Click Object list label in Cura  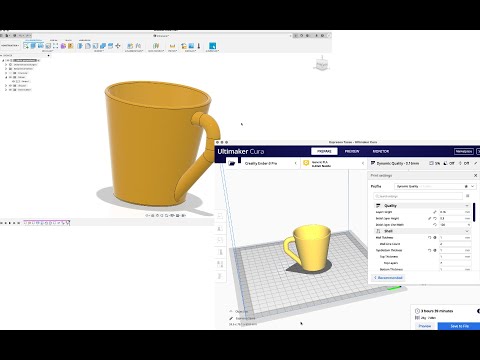pos(242,311)
